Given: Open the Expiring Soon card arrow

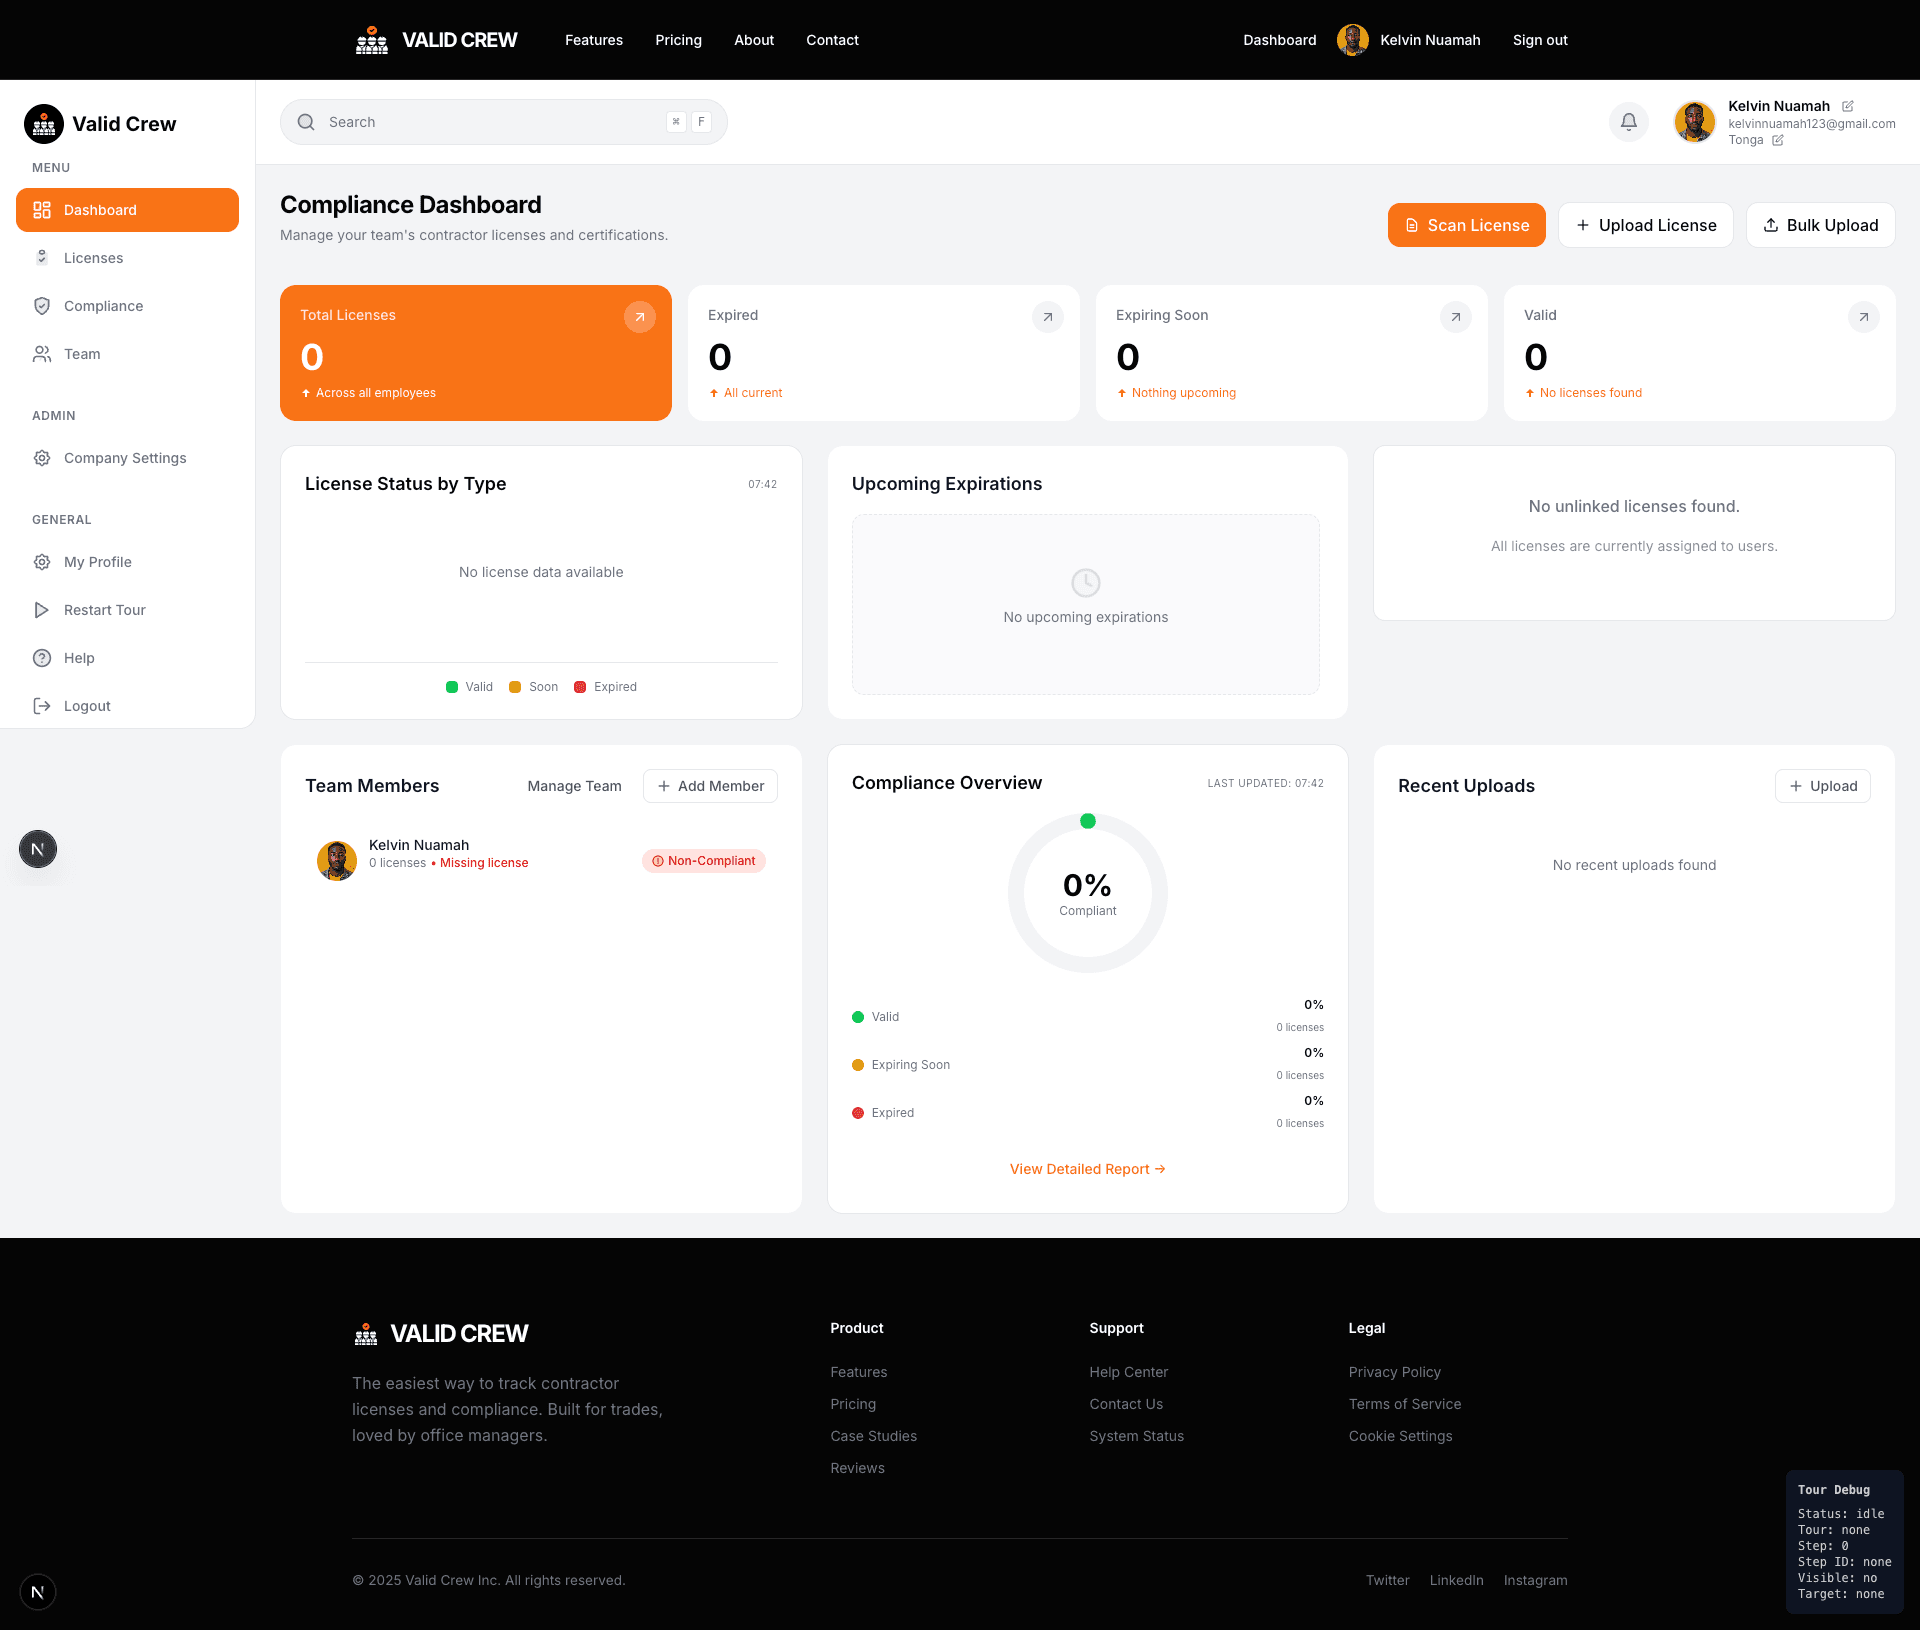Looking at the screenshot, I should pyautogui.click(x=1455, y=317).
